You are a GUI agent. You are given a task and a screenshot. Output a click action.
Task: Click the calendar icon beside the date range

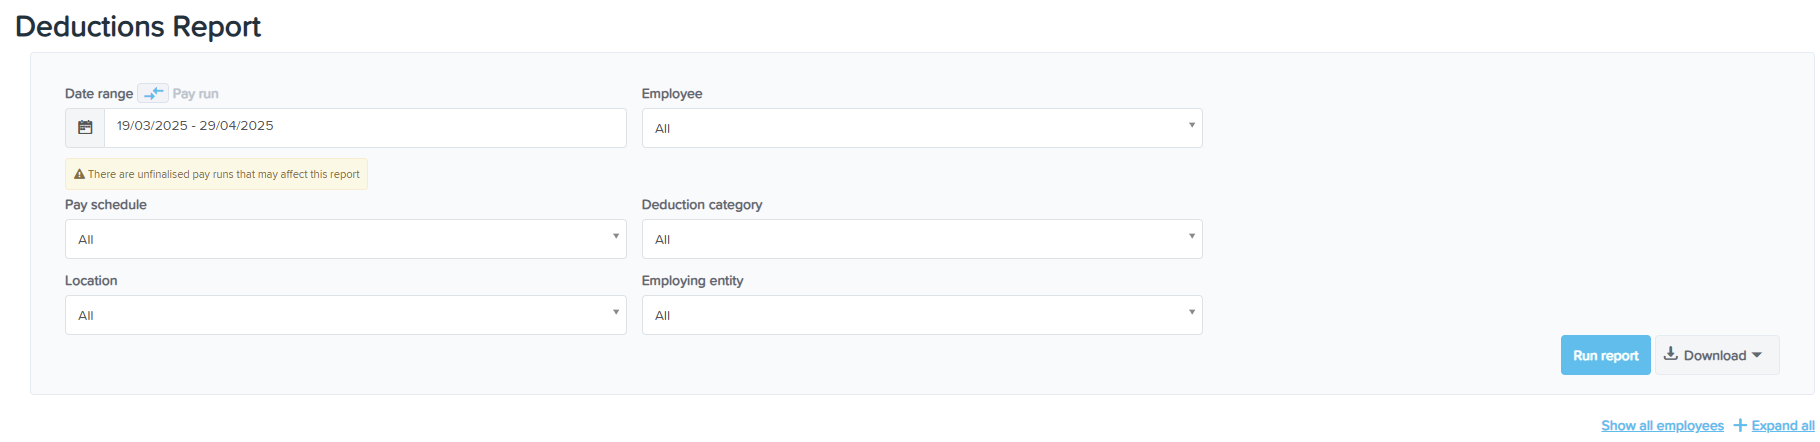click(85, 128)
